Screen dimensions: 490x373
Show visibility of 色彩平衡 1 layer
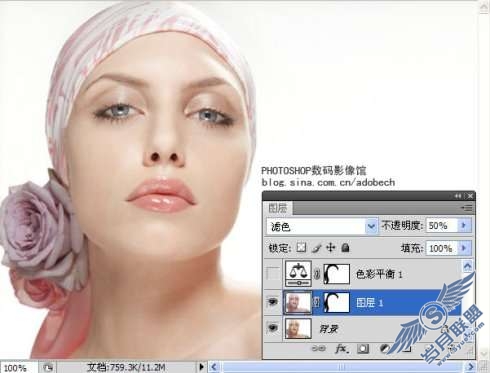273,274
